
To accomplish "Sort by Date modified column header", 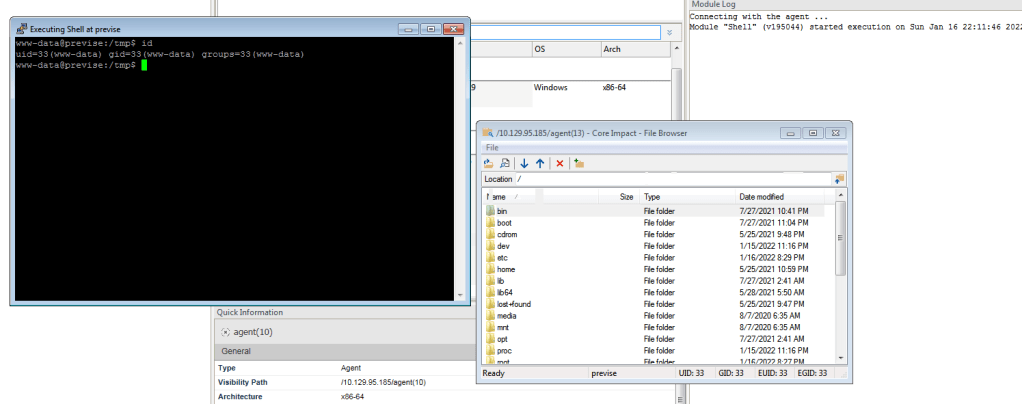I will [761, 197].
